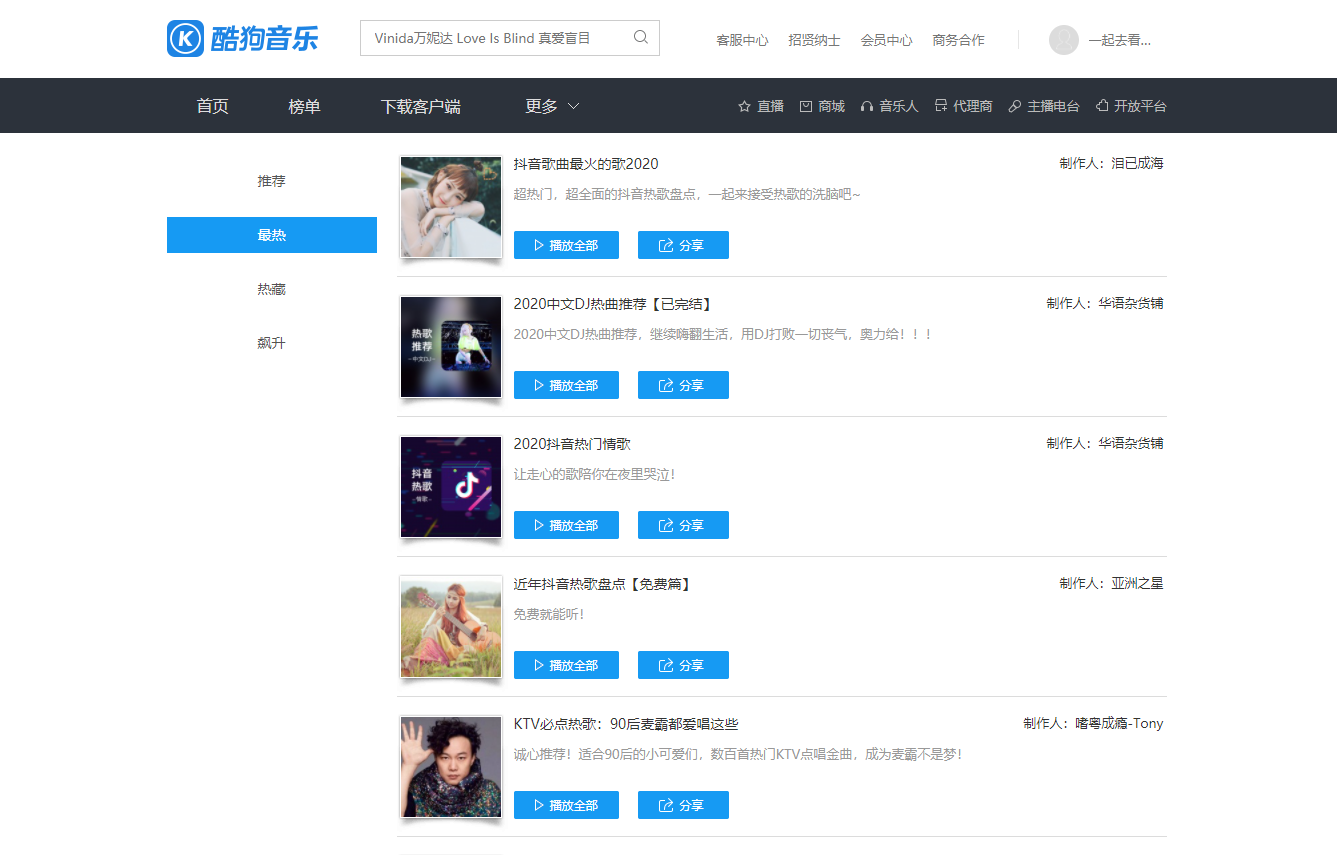The height and width of the screenshot is (855, 1337).
Task: Click the 客服中心 link
Action: coord(742,40)
